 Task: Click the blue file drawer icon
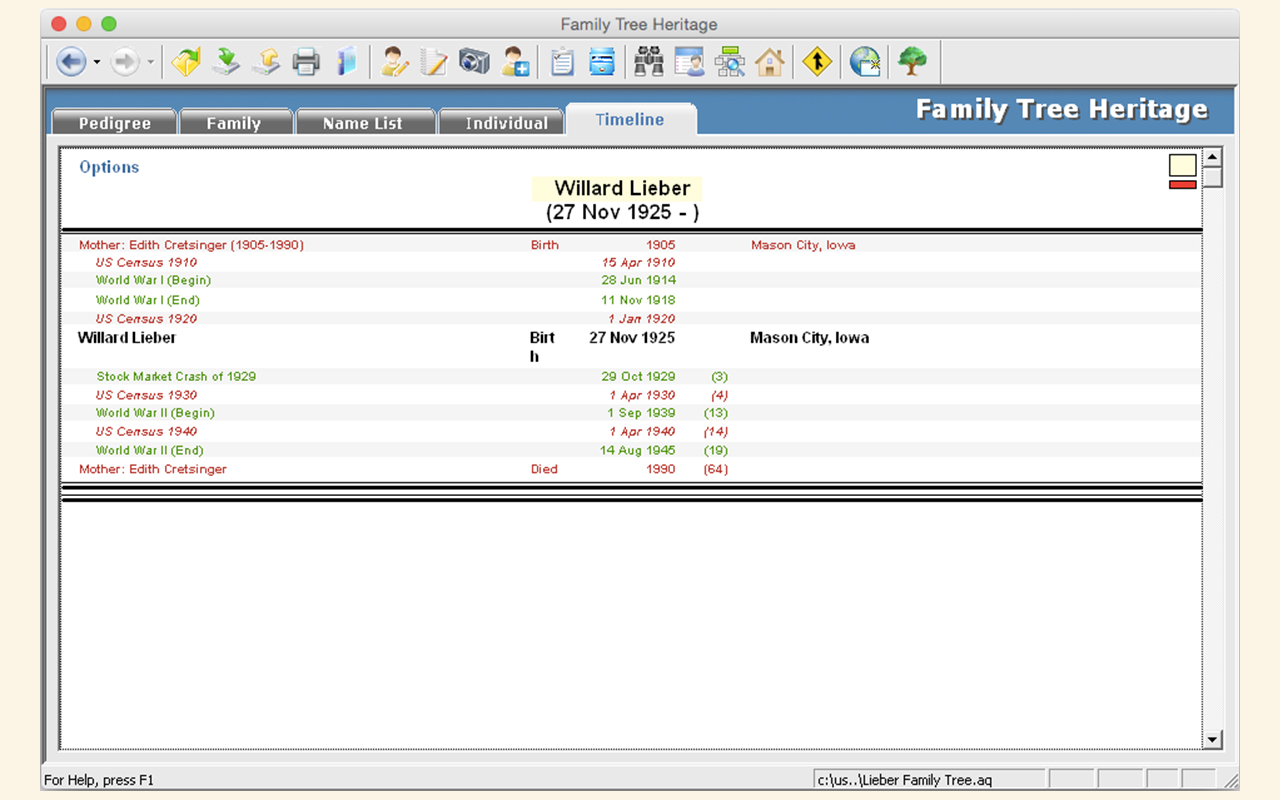(x=601, y=62)
